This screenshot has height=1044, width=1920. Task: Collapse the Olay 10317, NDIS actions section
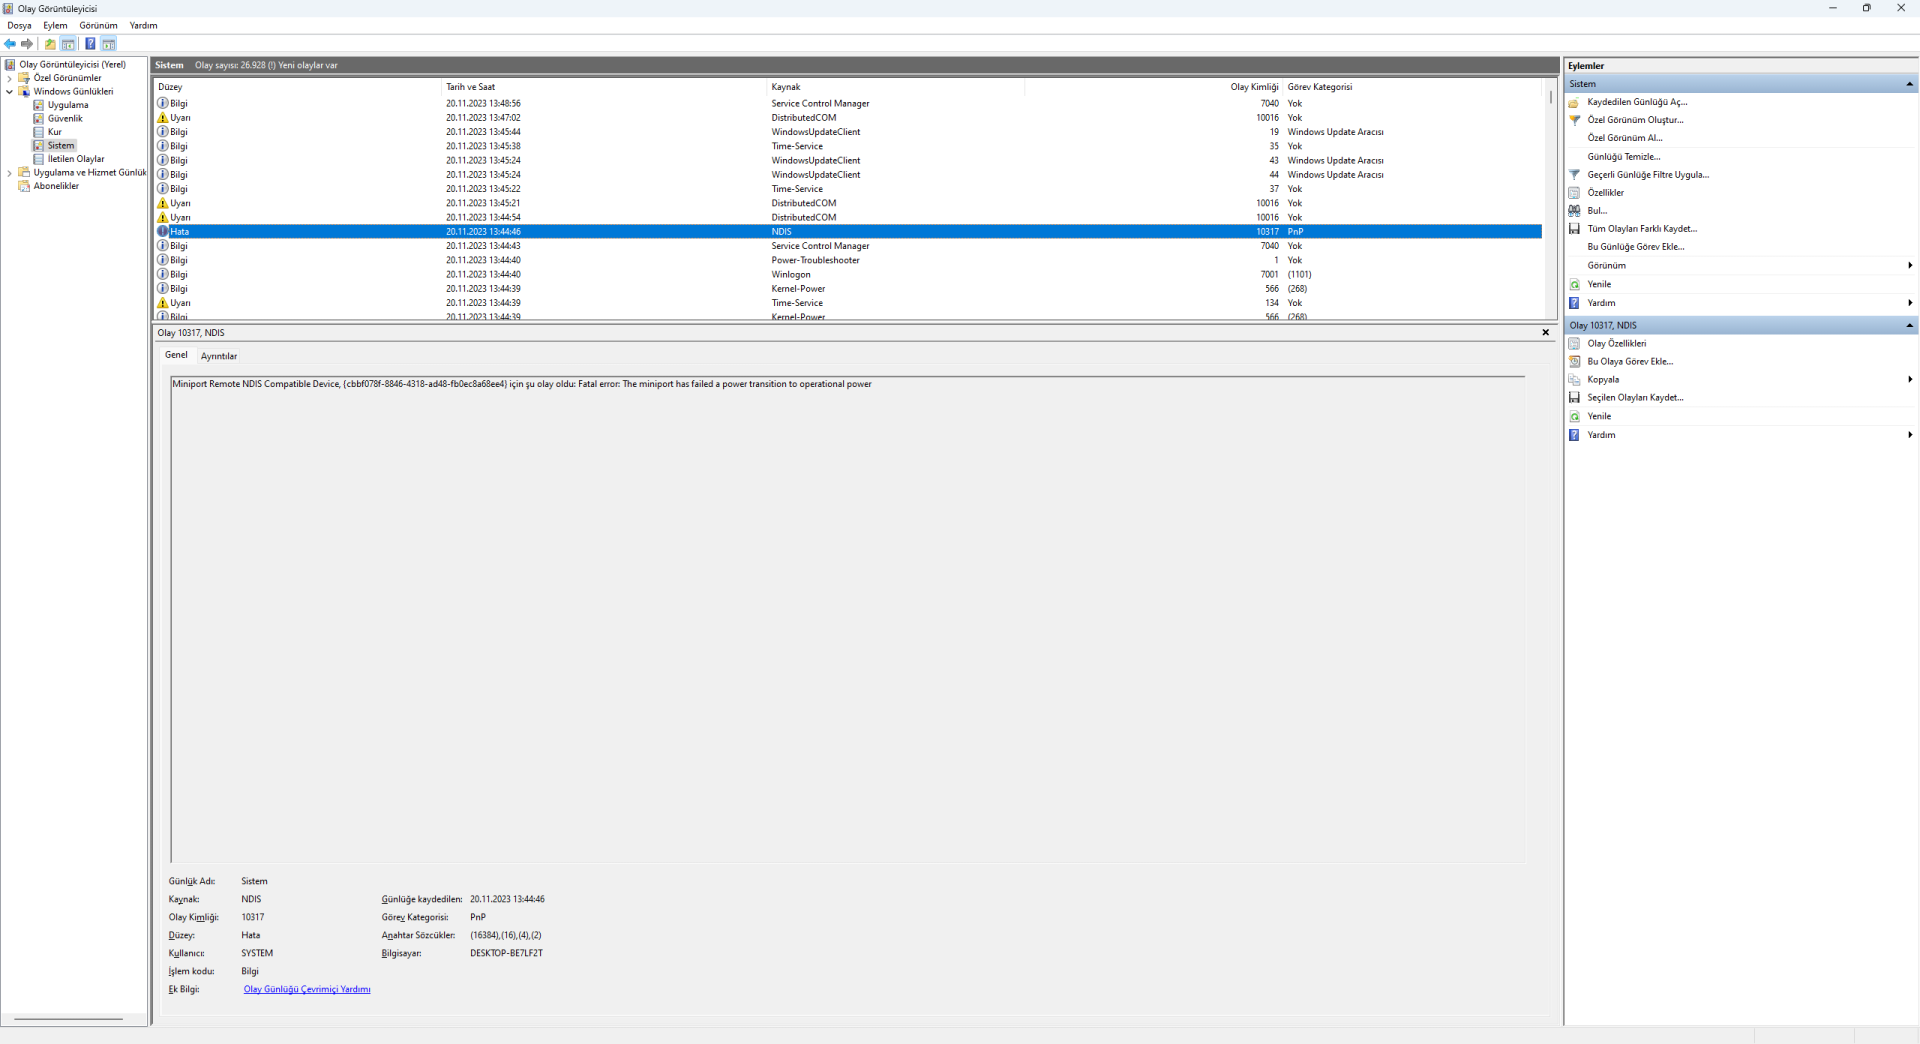tap(1909, 326)
